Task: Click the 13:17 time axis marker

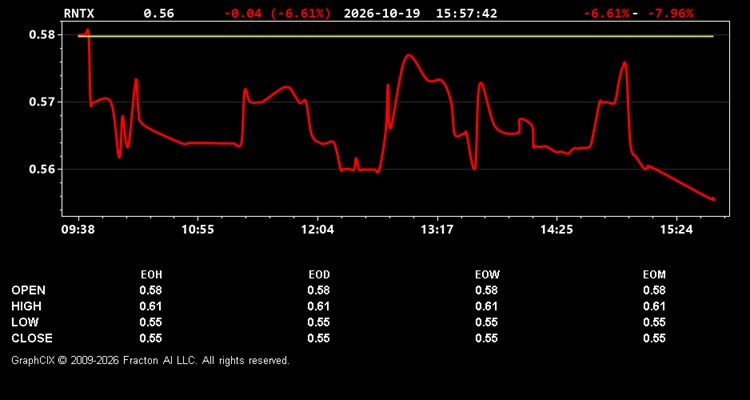Action: click(x=438, y=230)
